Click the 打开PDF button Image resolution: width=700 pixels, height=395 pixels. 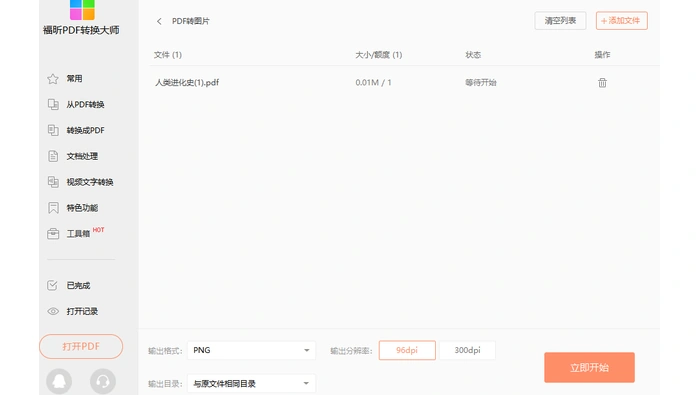click(81, 346)
